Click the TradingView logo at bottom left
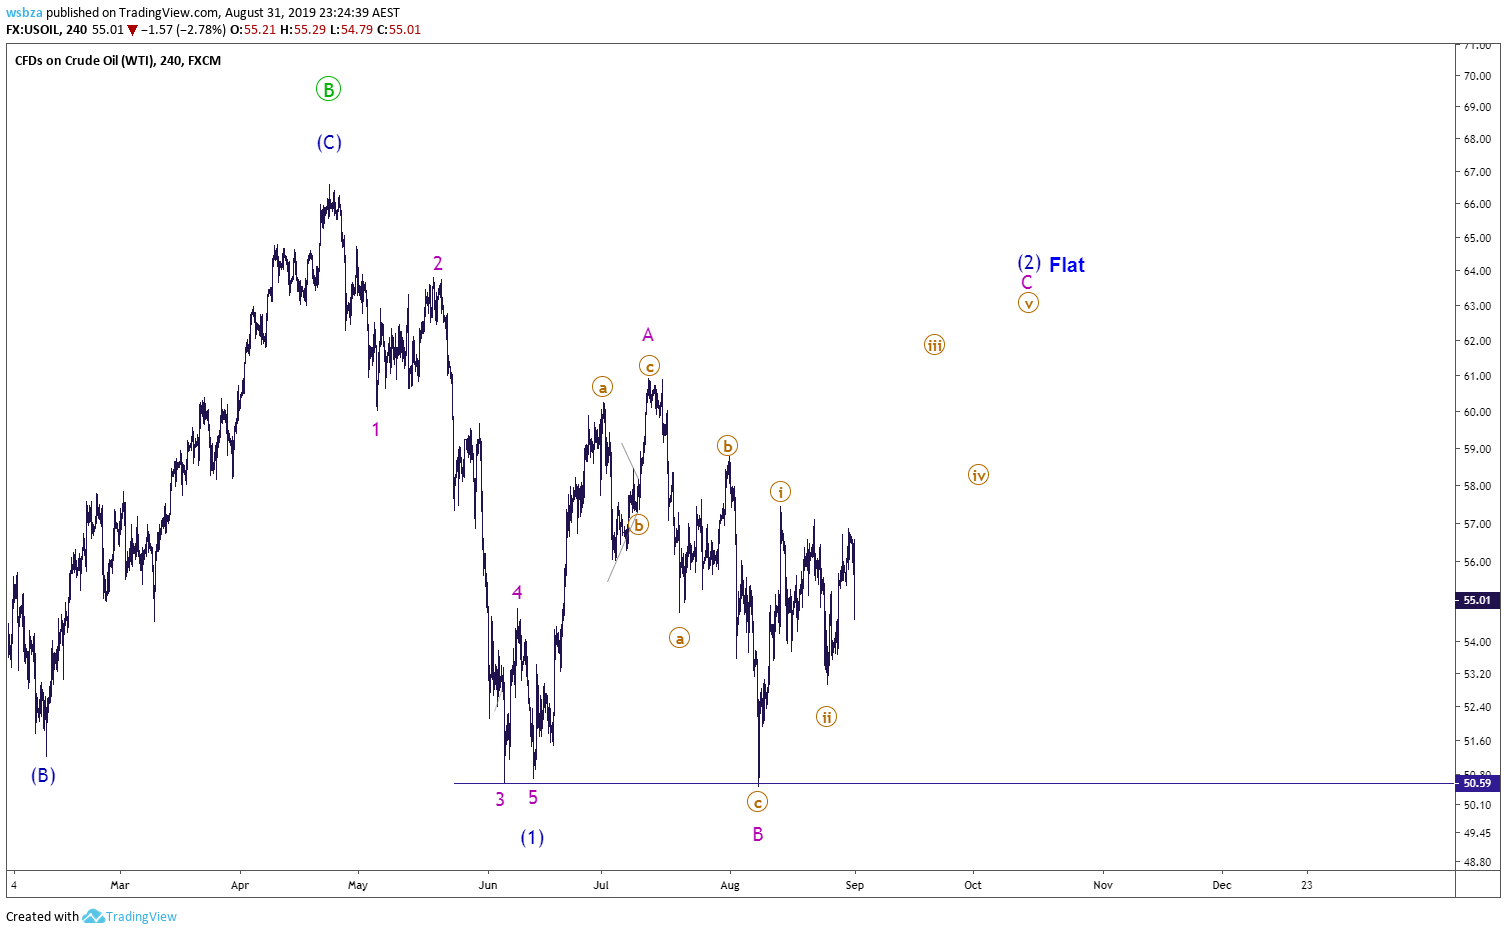This screenshot has height=934, width=1507. [129, 916]
